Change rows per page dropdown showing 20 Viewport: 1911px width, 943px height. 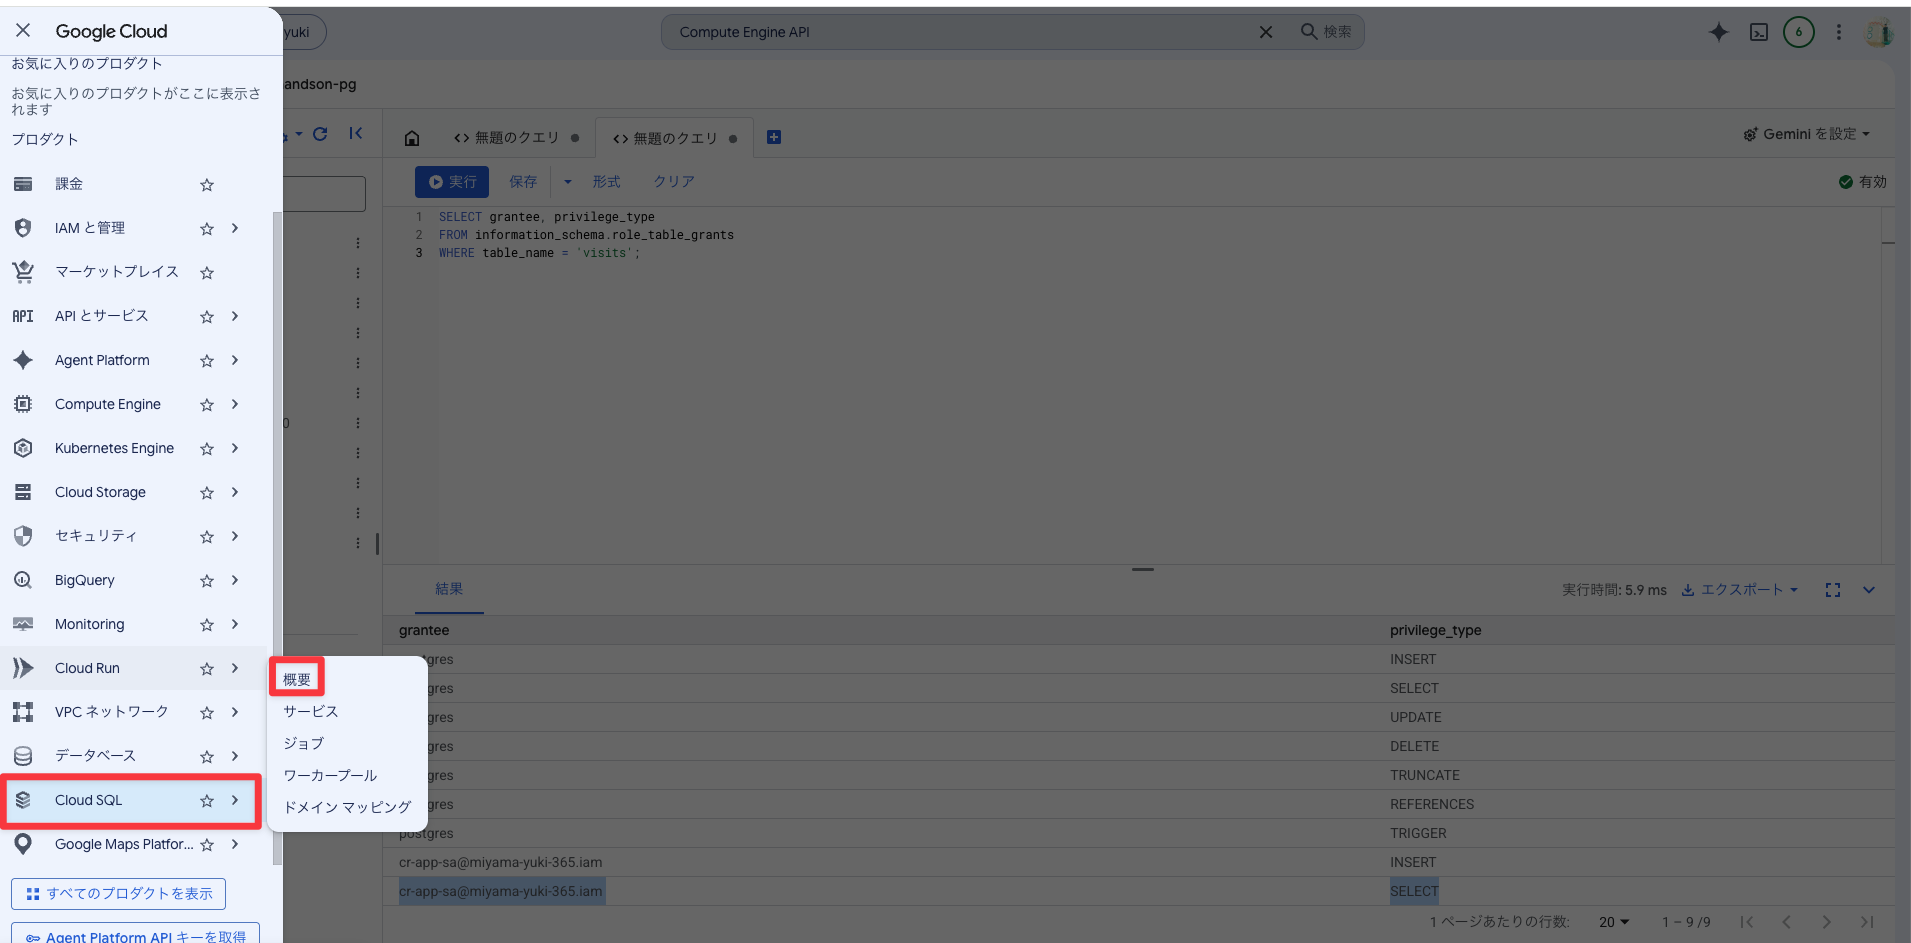click(x=1614, y=922)
